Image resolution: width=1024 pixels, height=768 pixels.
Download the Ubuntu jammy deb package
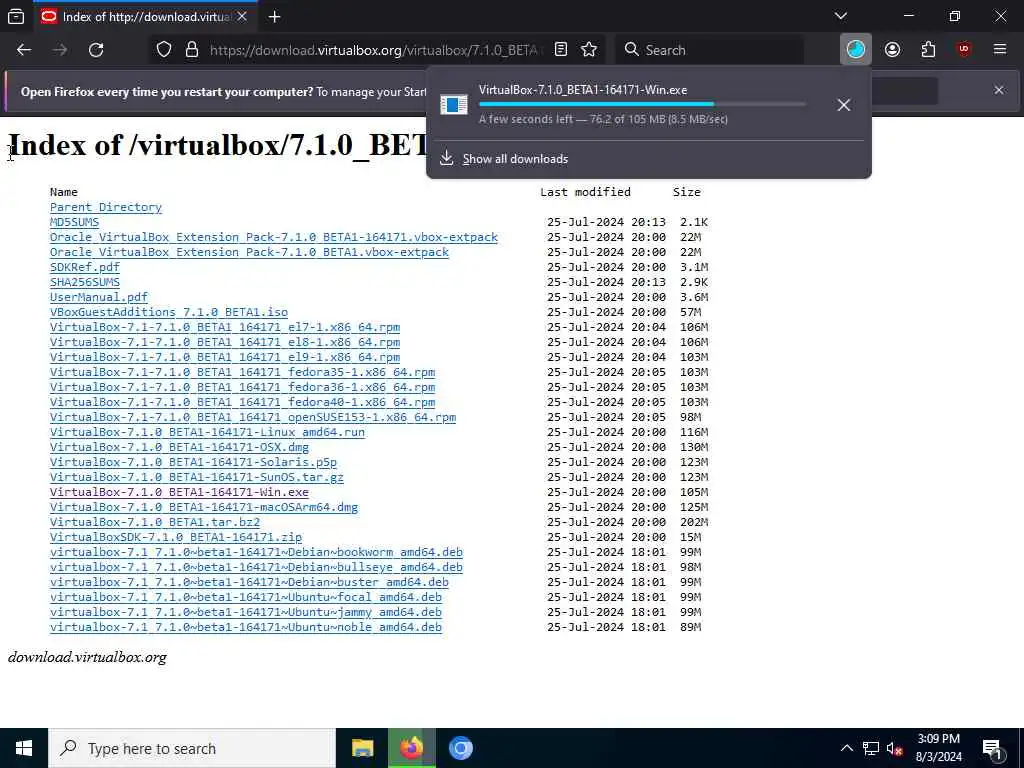pyautogui.click(x=246, y=613)
